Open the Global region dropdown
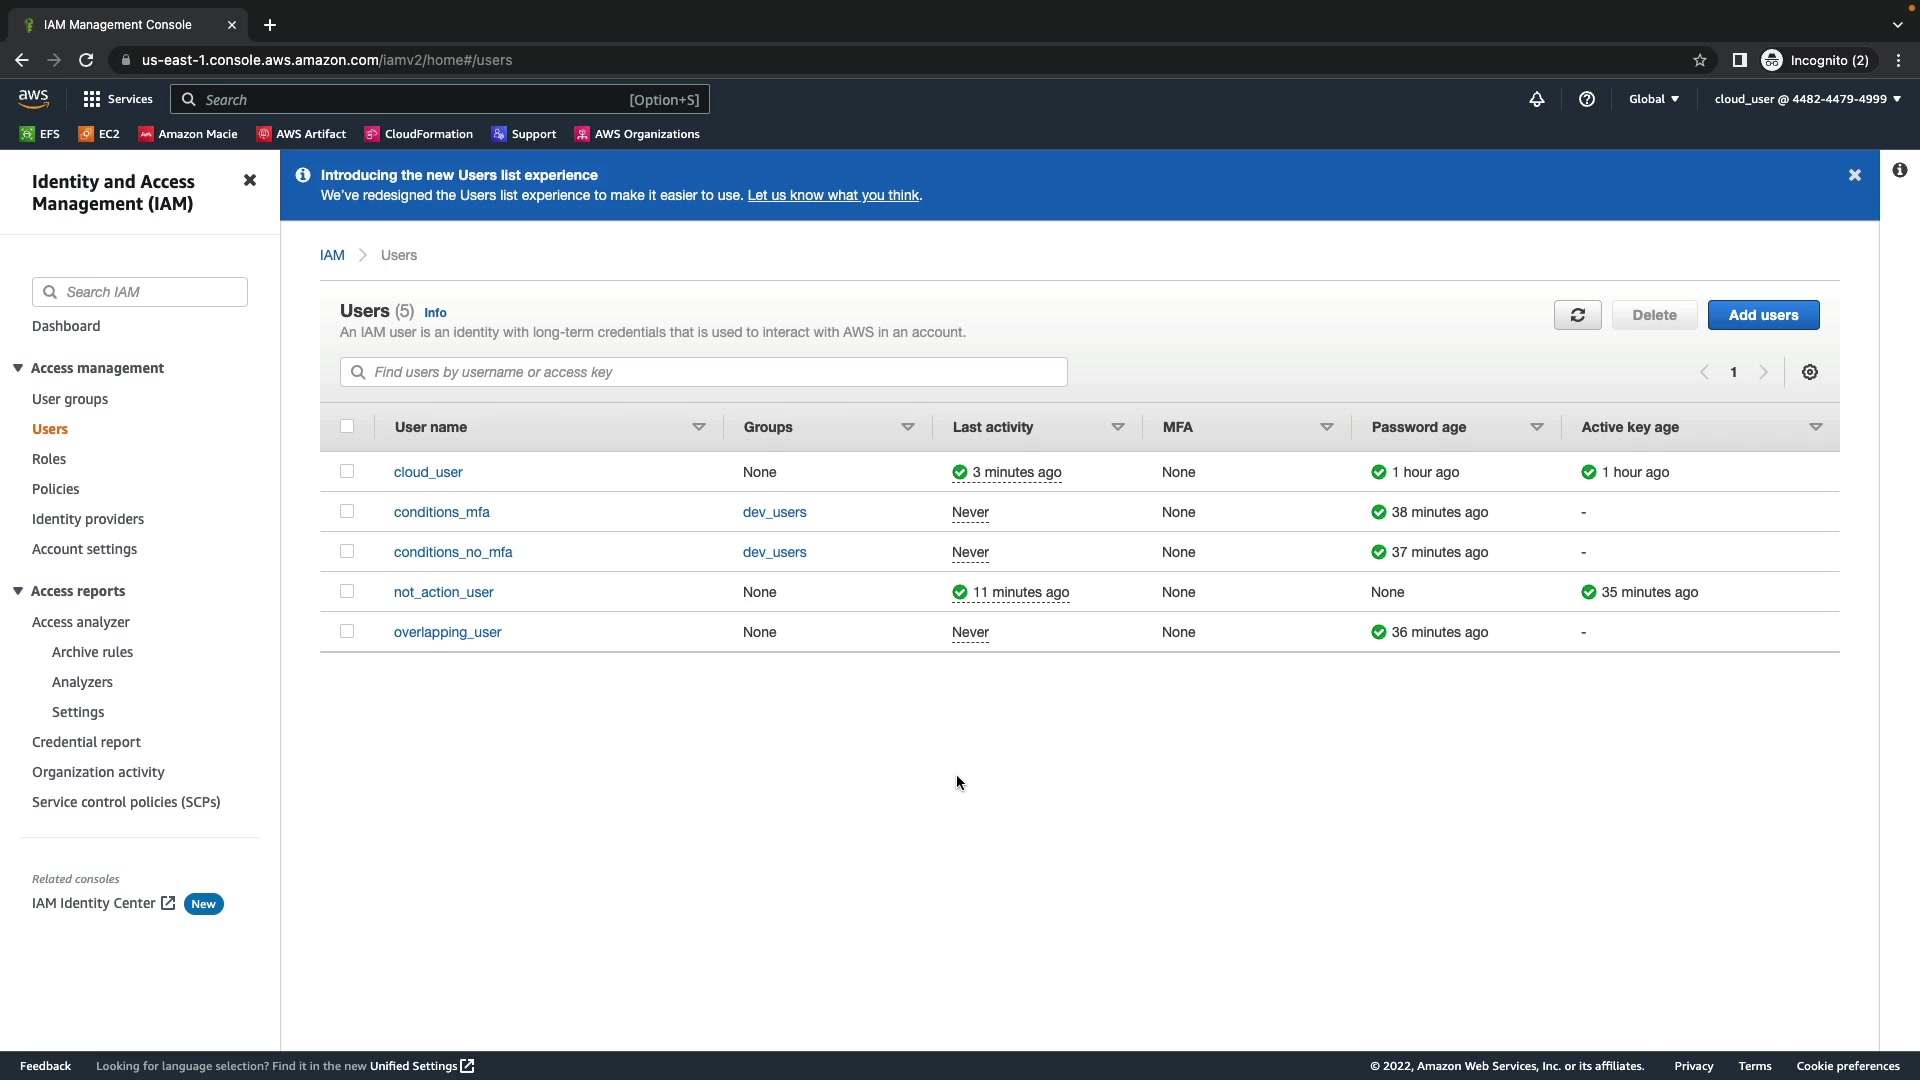The width and height of the screenshot is (1920, 1080). tap(1653, 99)
